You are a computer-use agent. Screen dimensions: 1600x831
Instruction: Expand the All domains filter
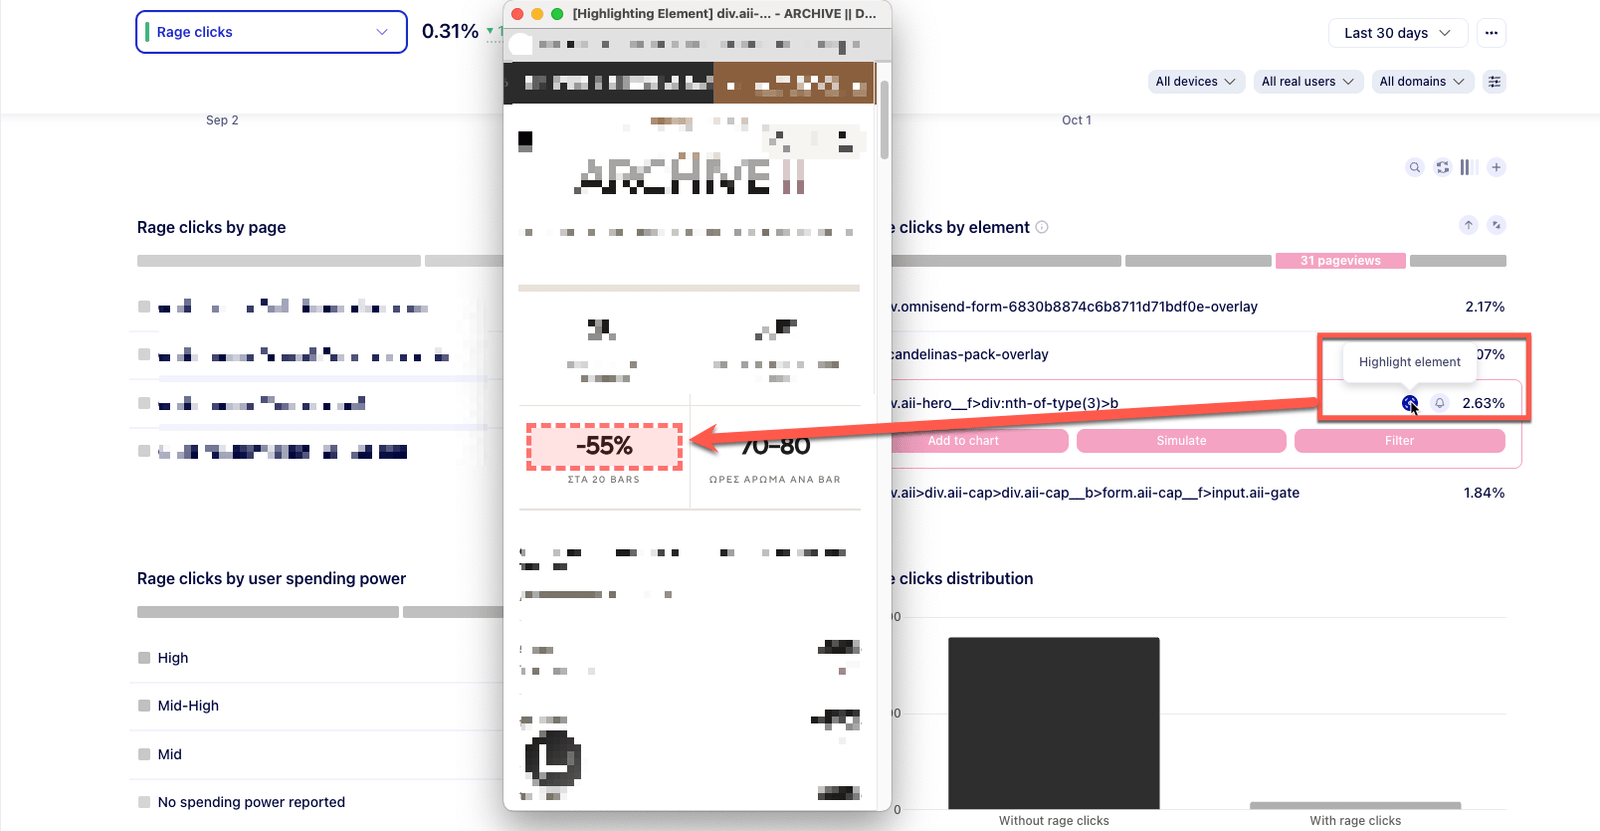click(x=1422, y=82)
